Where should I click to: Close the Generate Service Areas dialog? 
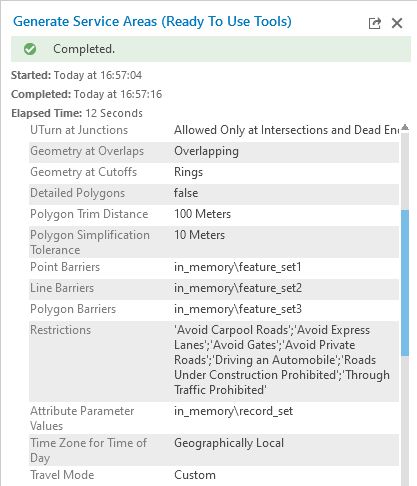click(397, 23)
